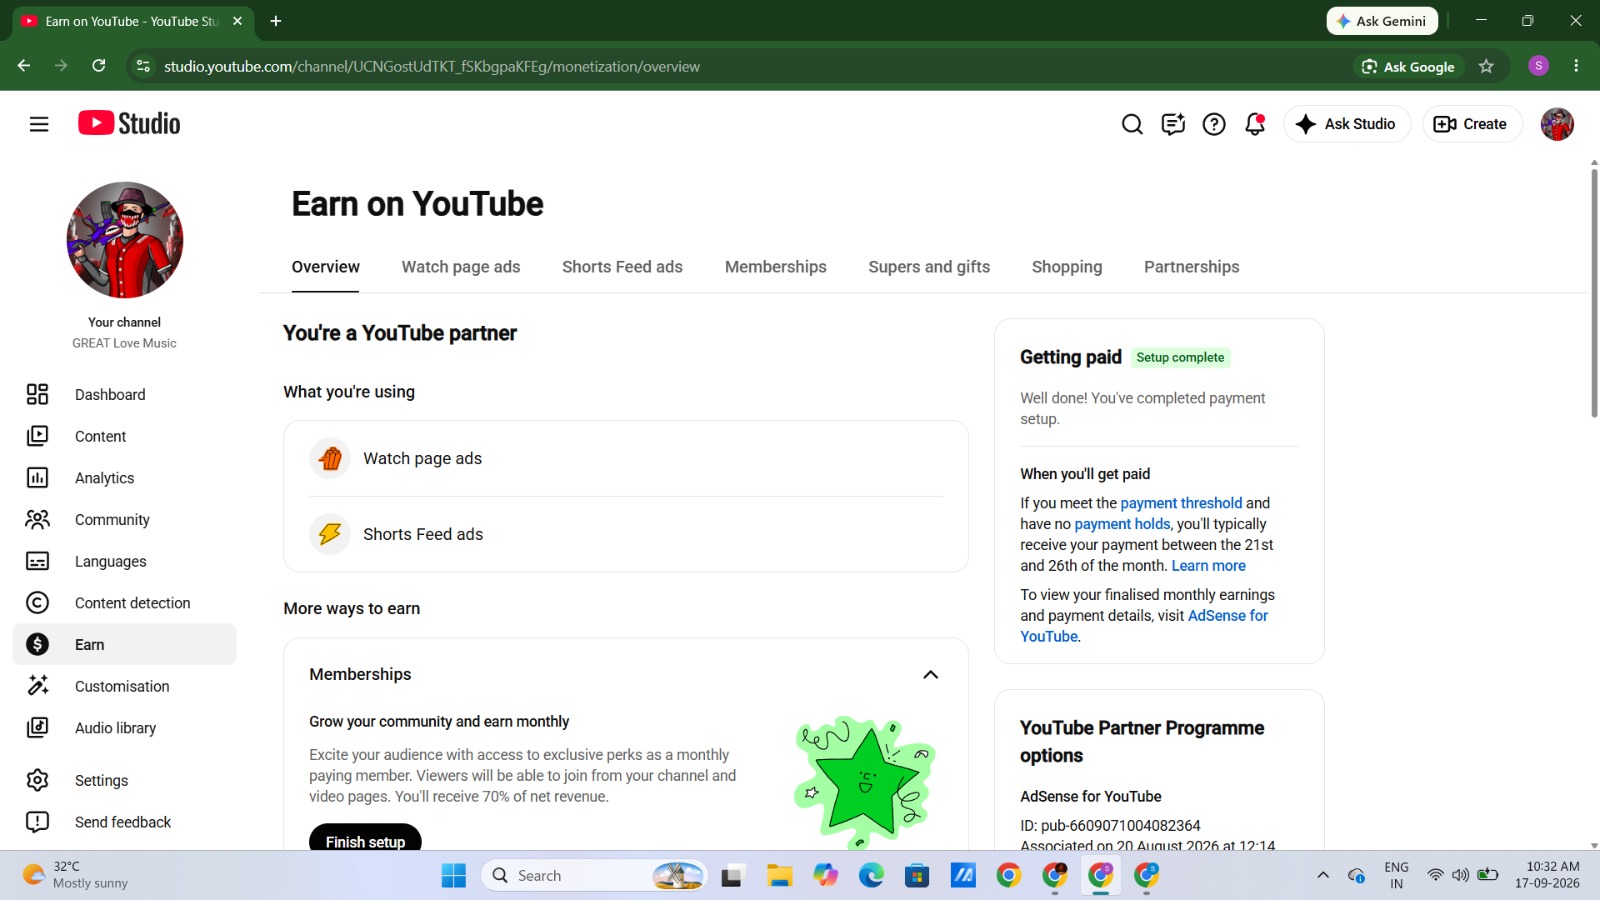
Task: Open the comments and mentions inbox icon
Action: (1173, 124)
